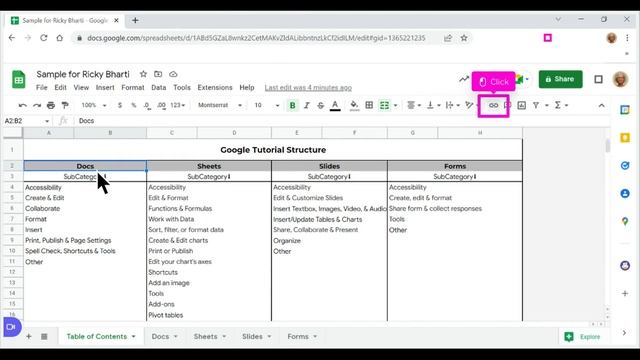Click the Redo icon in toolbar

pyautogui.click(x=37, y=105)
